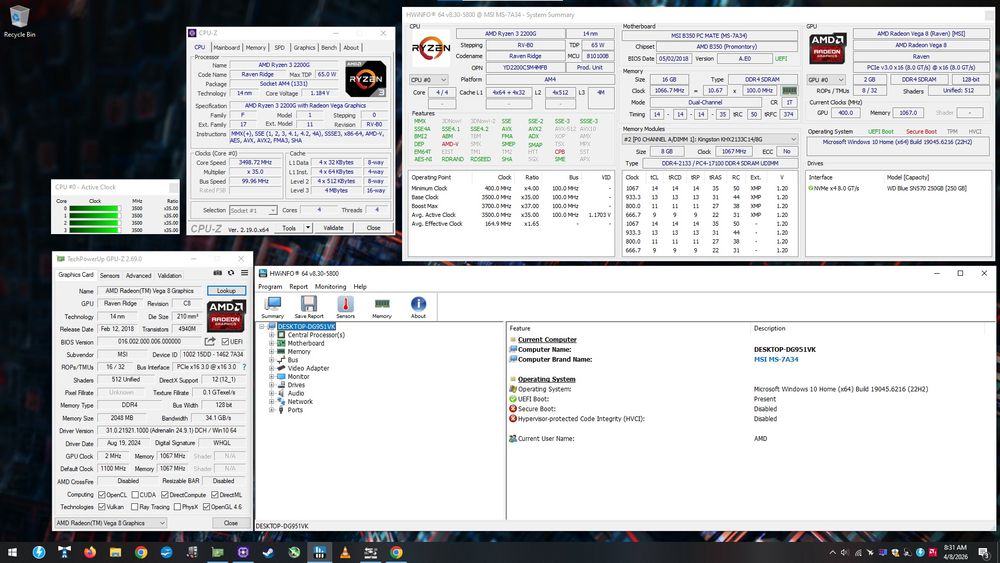
Task: Open Socket #1 selection dropdown in CPU-Z
Action: click(x=253, y=210)
